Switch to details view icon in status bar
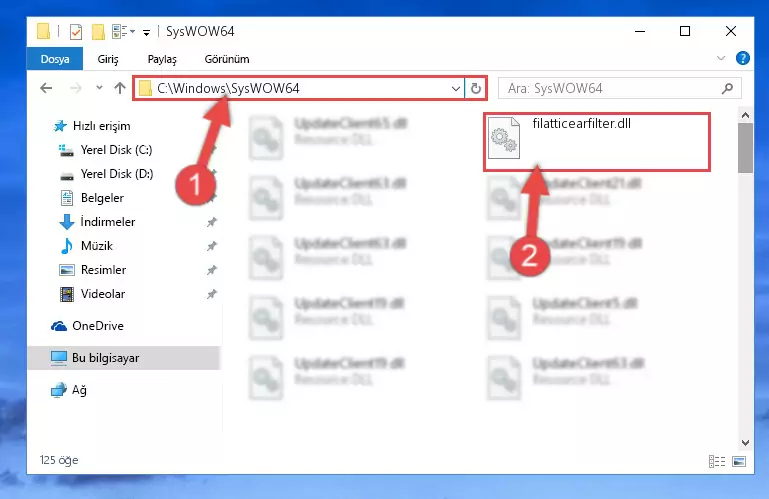 (717, 461)
